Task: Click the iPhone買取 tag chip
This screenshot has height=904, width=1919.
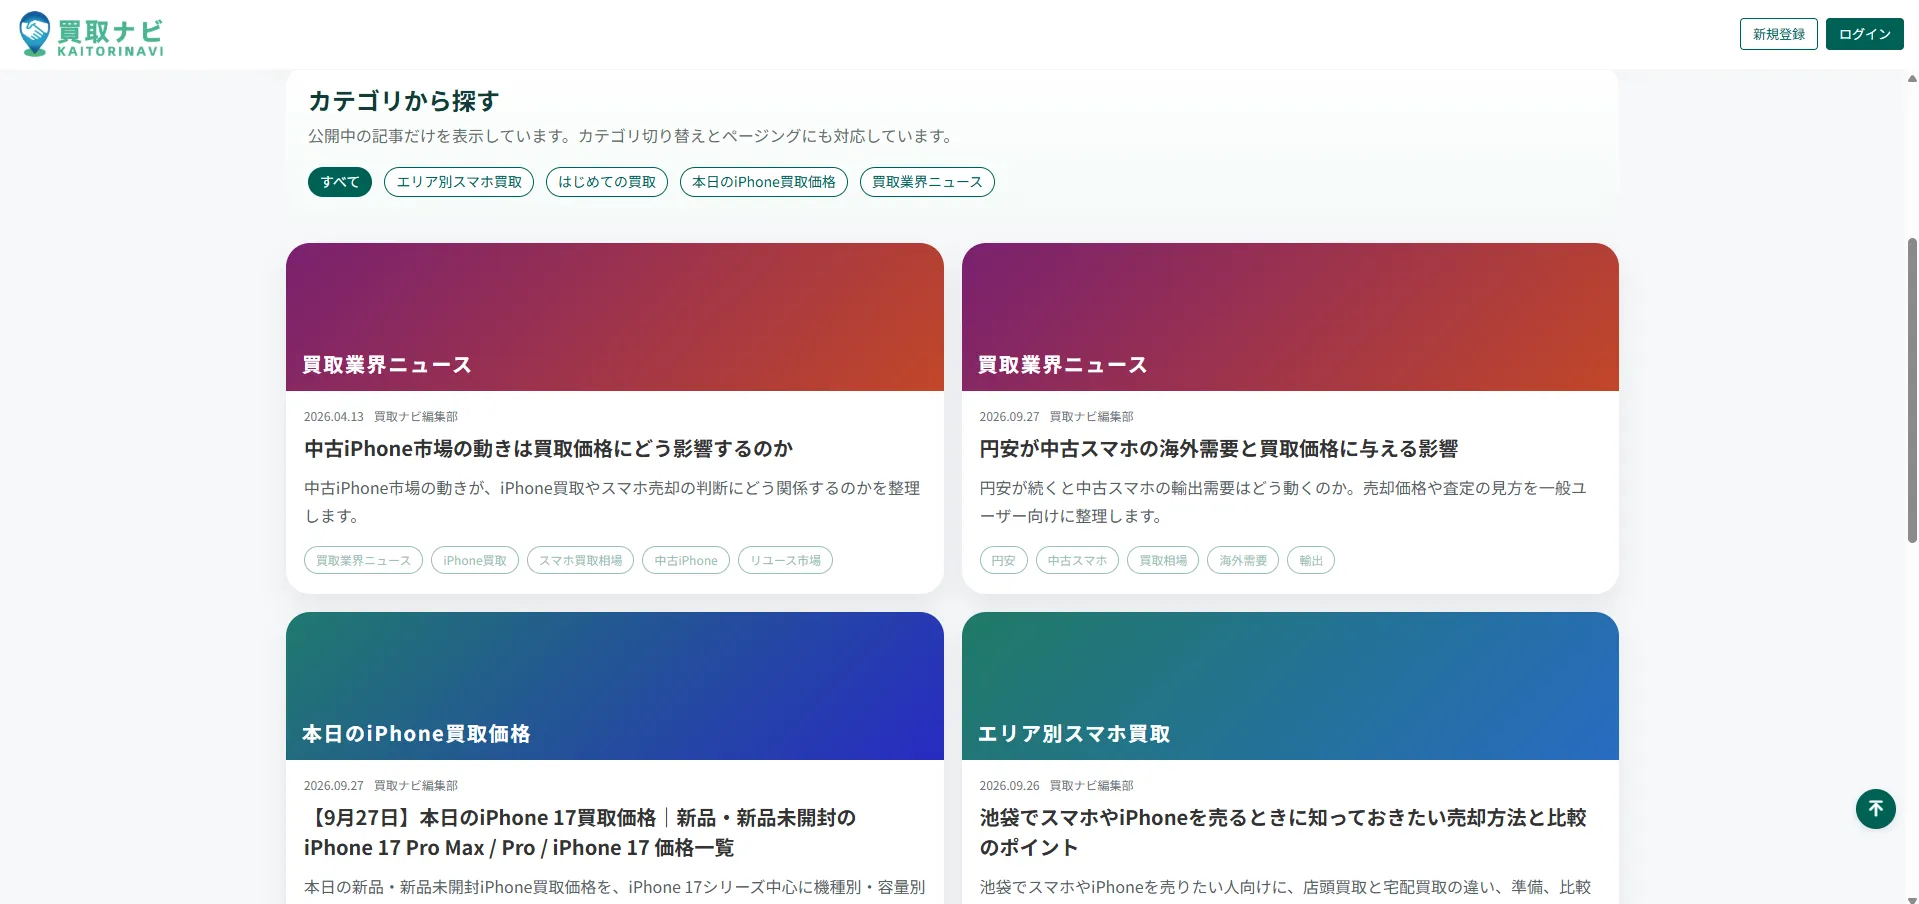Action: click(475, 560)
